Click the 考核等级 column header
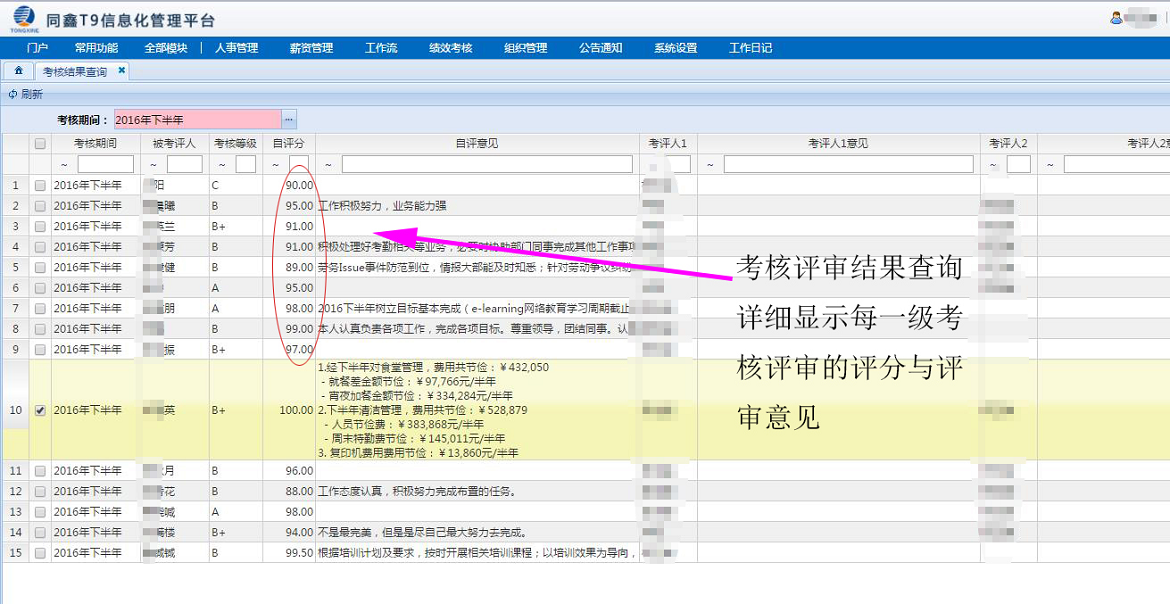 pyautogui.click(x=236, y=143)
